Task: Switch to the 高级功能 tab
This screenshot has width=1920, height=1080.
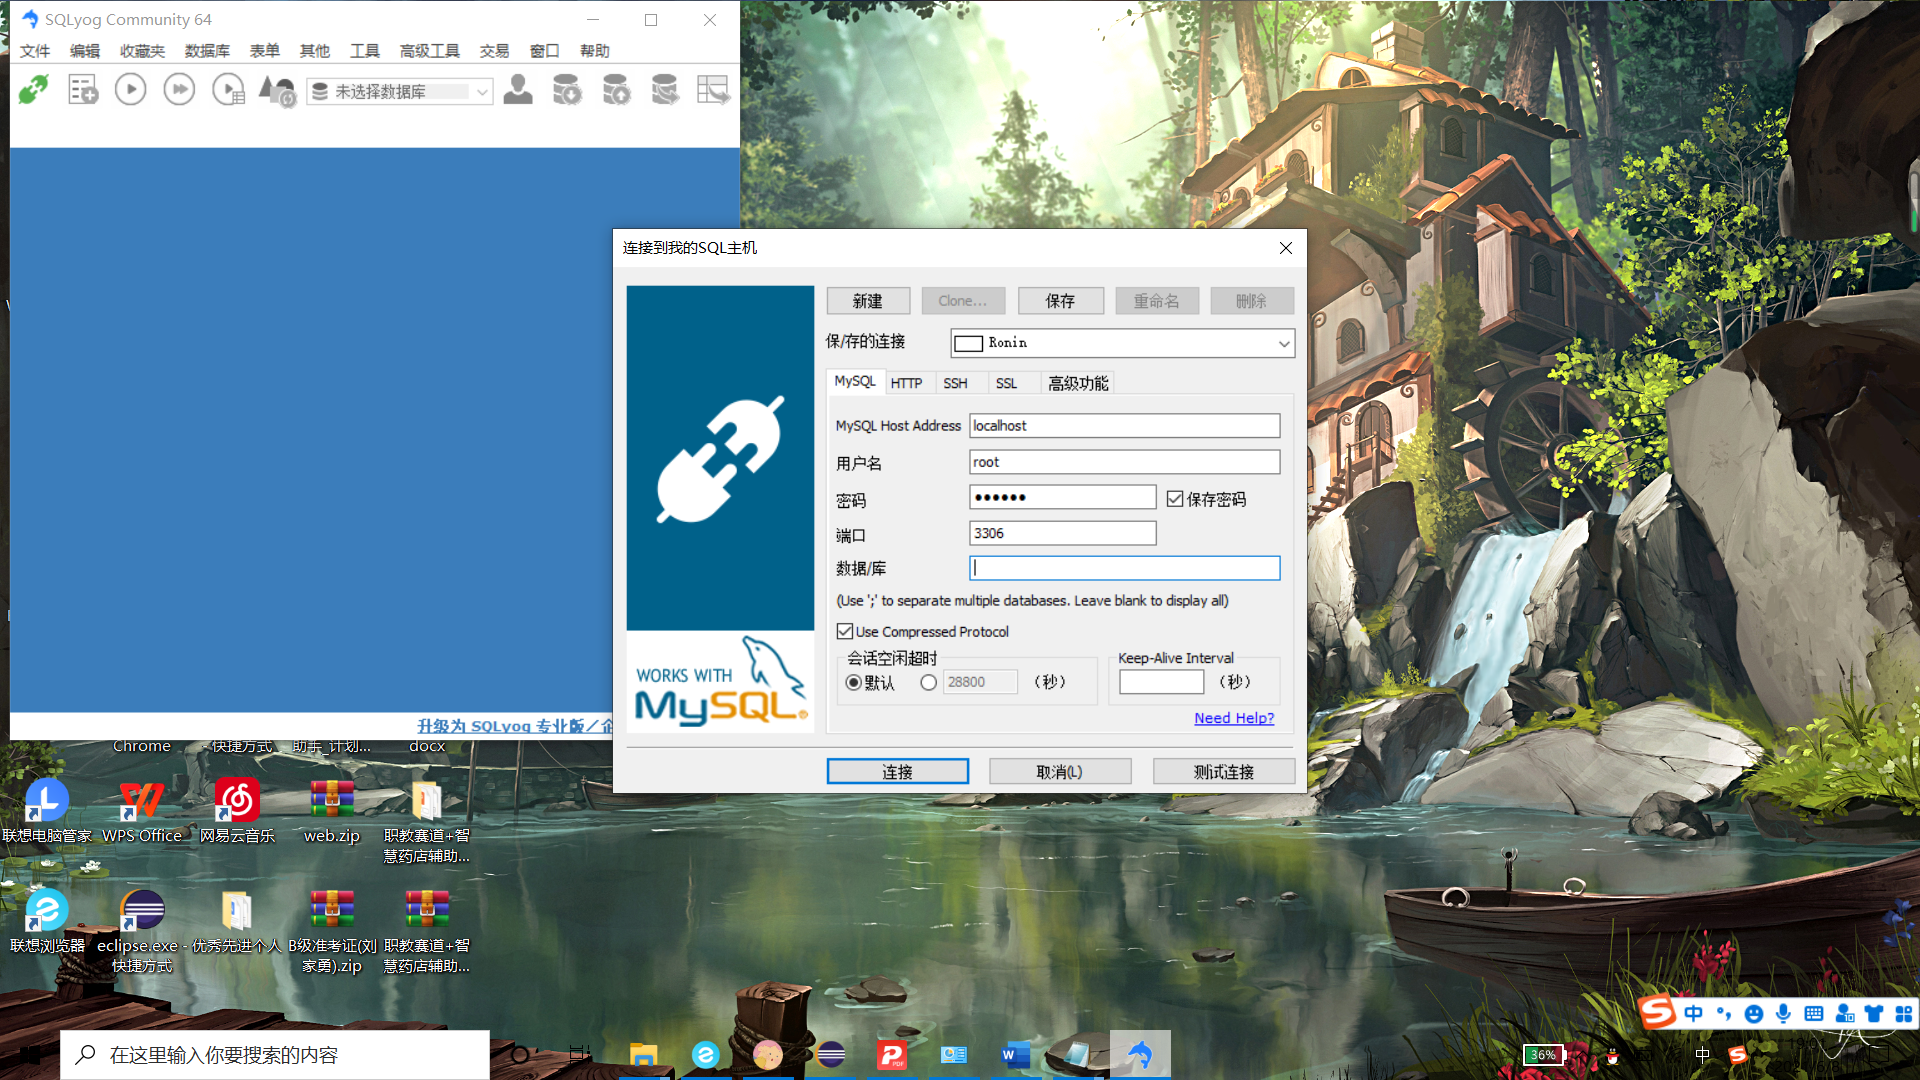Action: 1077,383
